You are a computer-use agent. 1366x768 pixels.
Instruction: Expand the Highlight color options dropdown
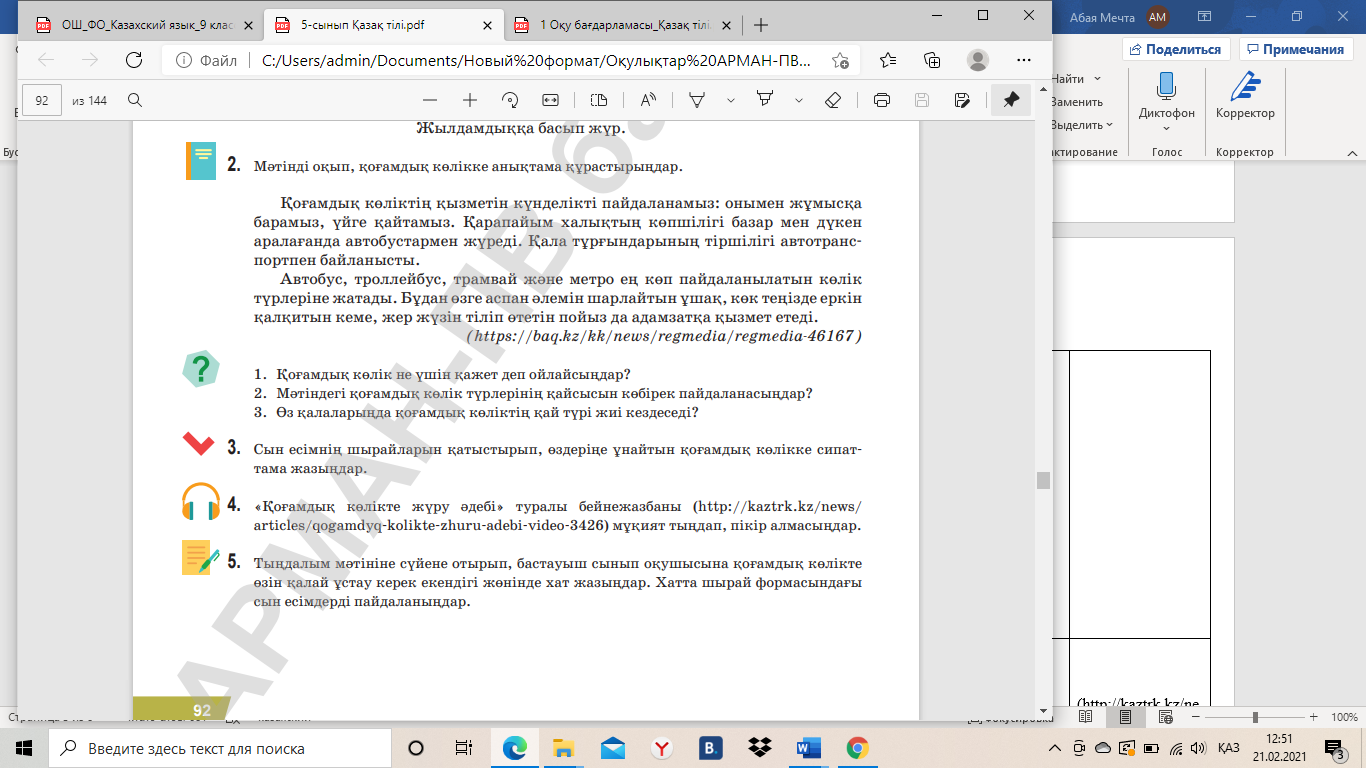pyautogui.click(x=798, y=100)
